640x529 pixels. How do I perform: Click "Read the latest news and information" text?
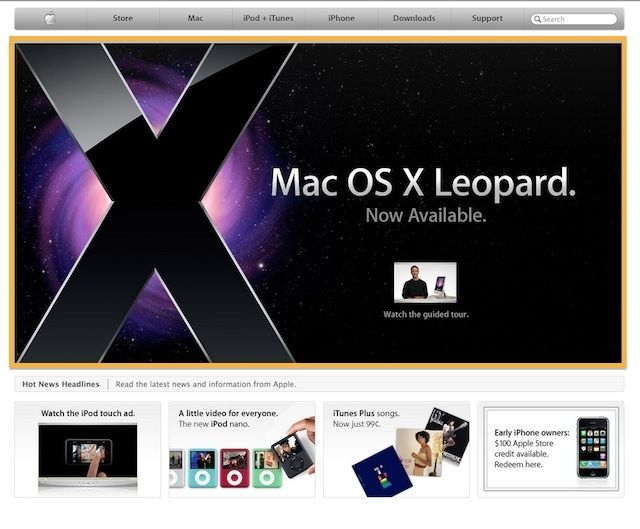(x=206, y=384)
